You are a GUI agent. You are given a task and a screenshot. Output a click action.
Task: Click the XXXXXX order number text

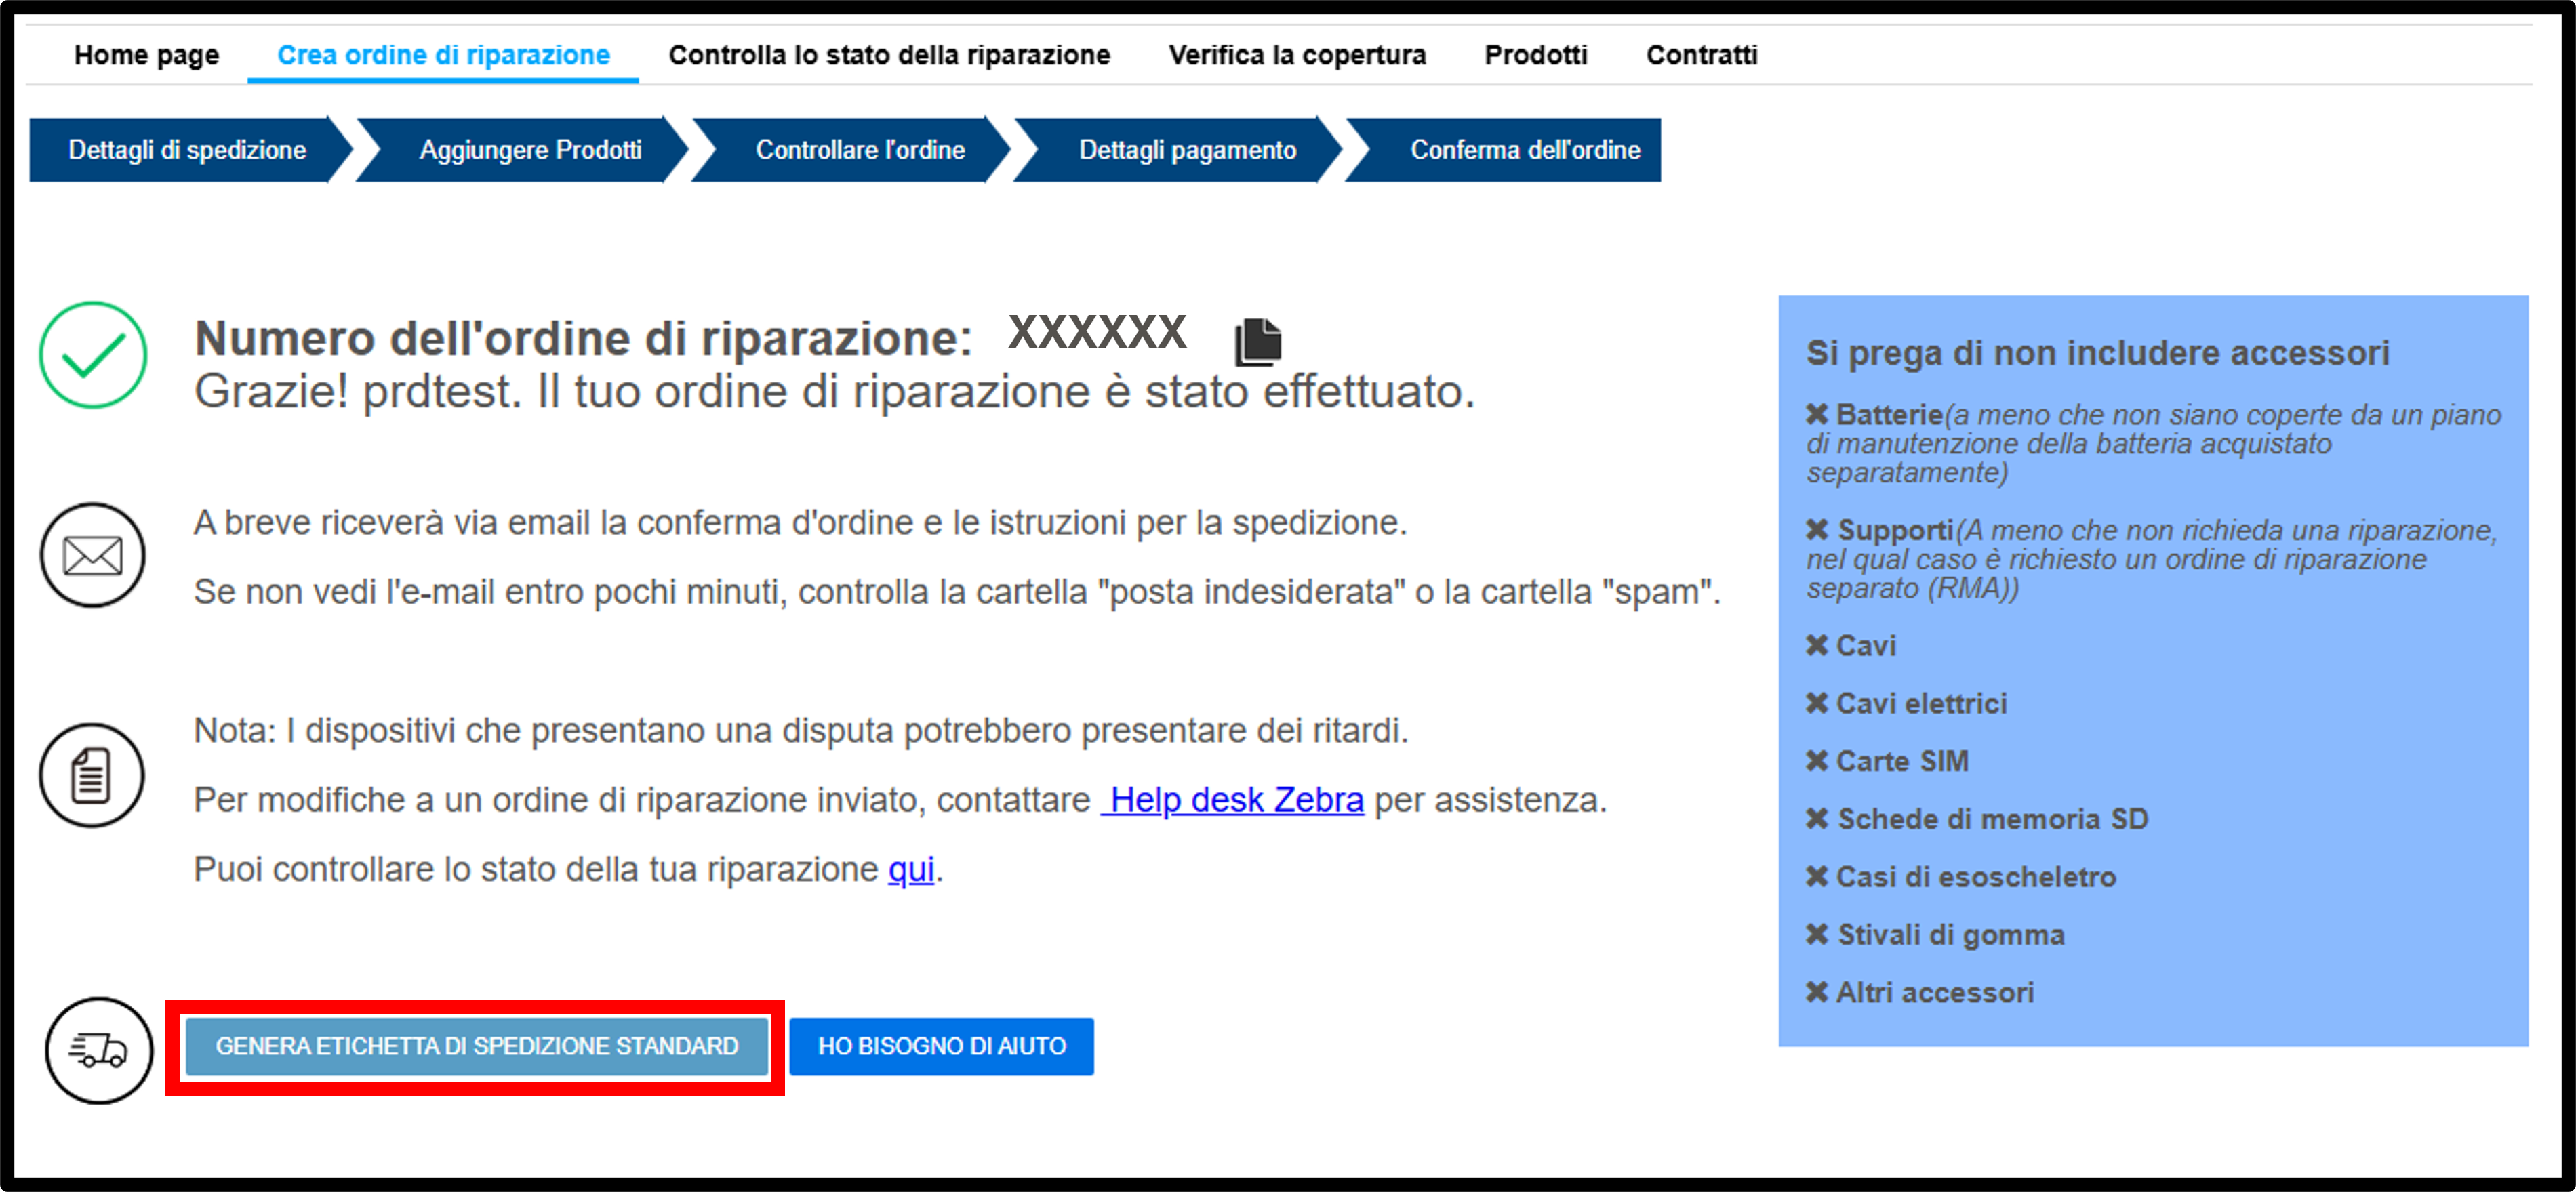tap(1097, 332)
